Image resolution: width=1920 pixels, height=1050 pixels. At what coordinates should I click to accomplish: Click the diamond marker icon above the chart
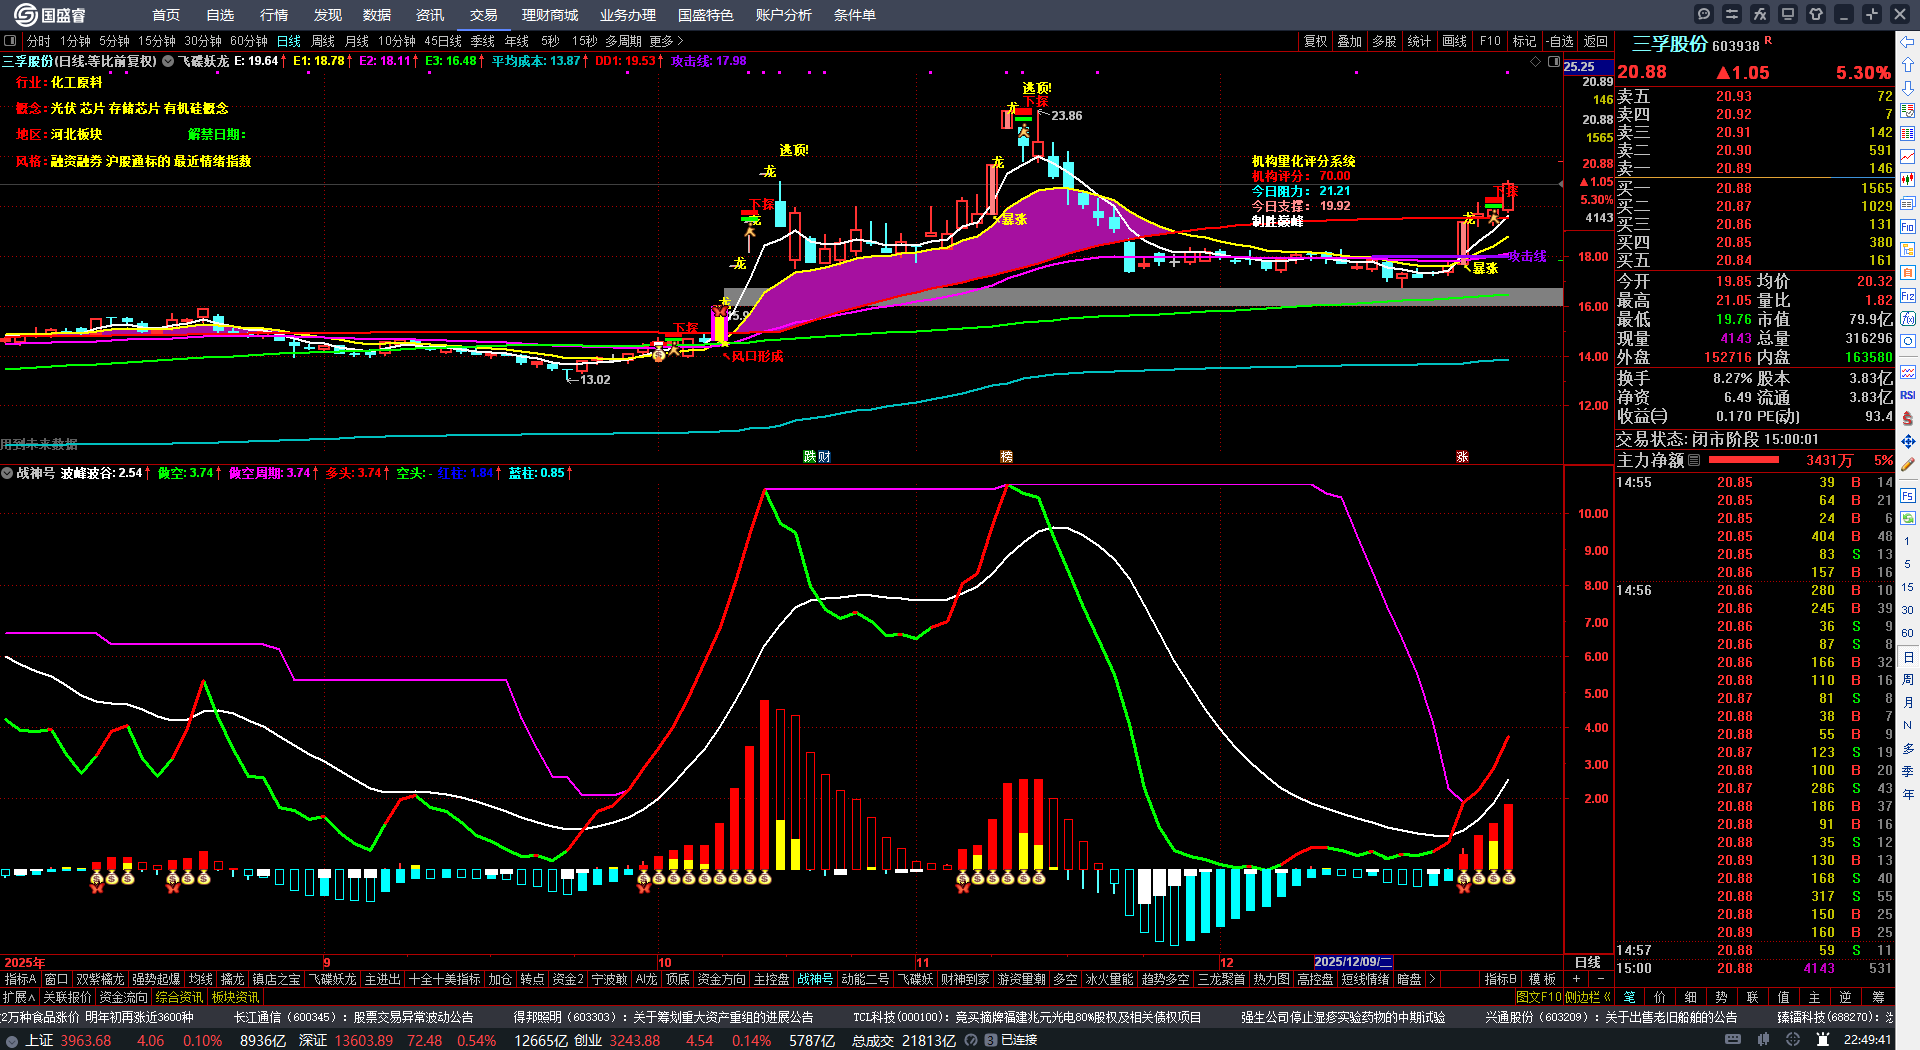[x=1536, y=62]
